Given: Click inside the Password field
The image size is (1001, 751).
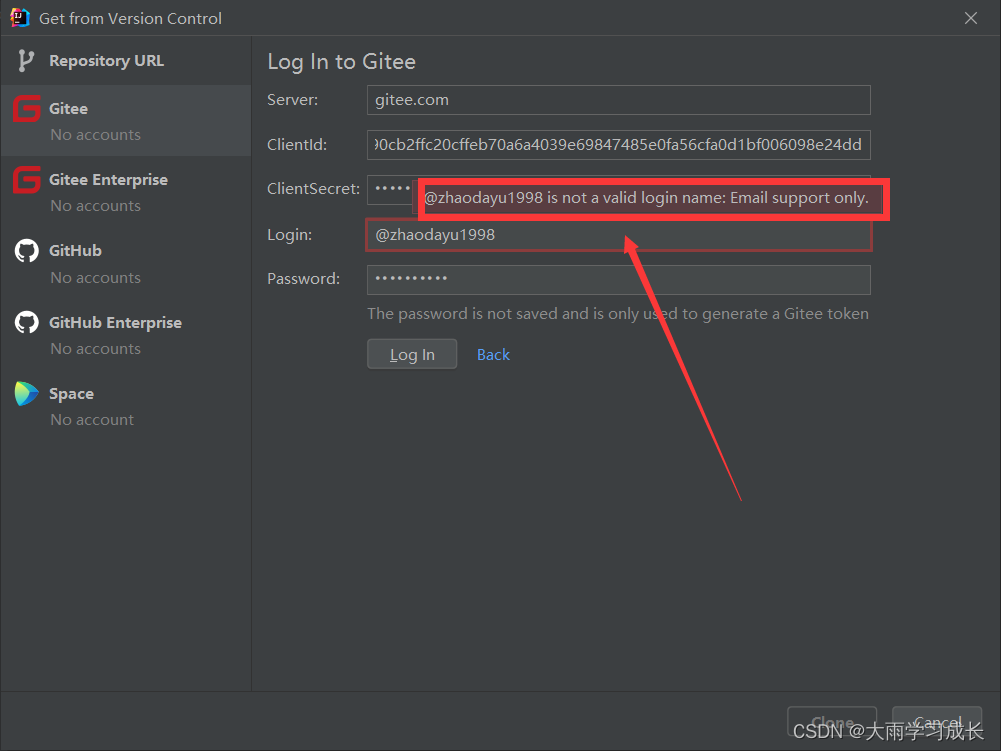Looking at the screenshot, I should pos(618,279).
